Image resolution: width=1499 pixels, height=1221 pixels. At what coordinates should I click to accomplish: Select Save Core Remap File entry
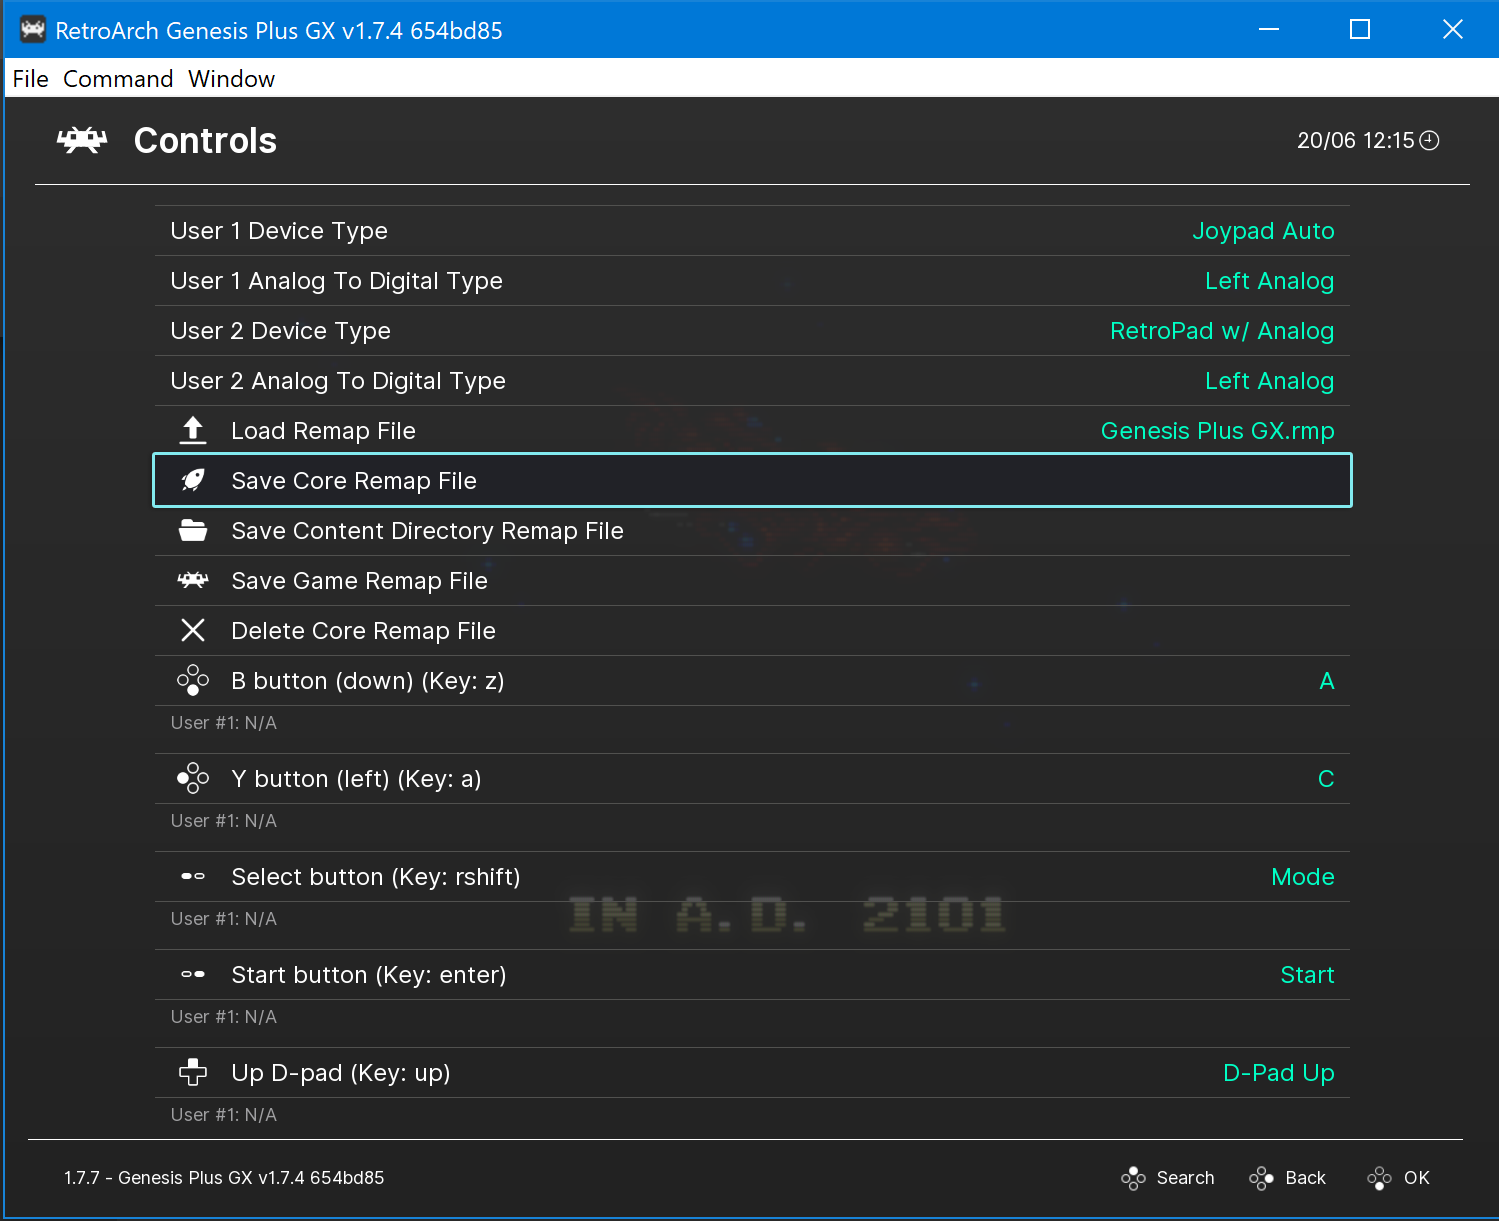coord(752,481)
